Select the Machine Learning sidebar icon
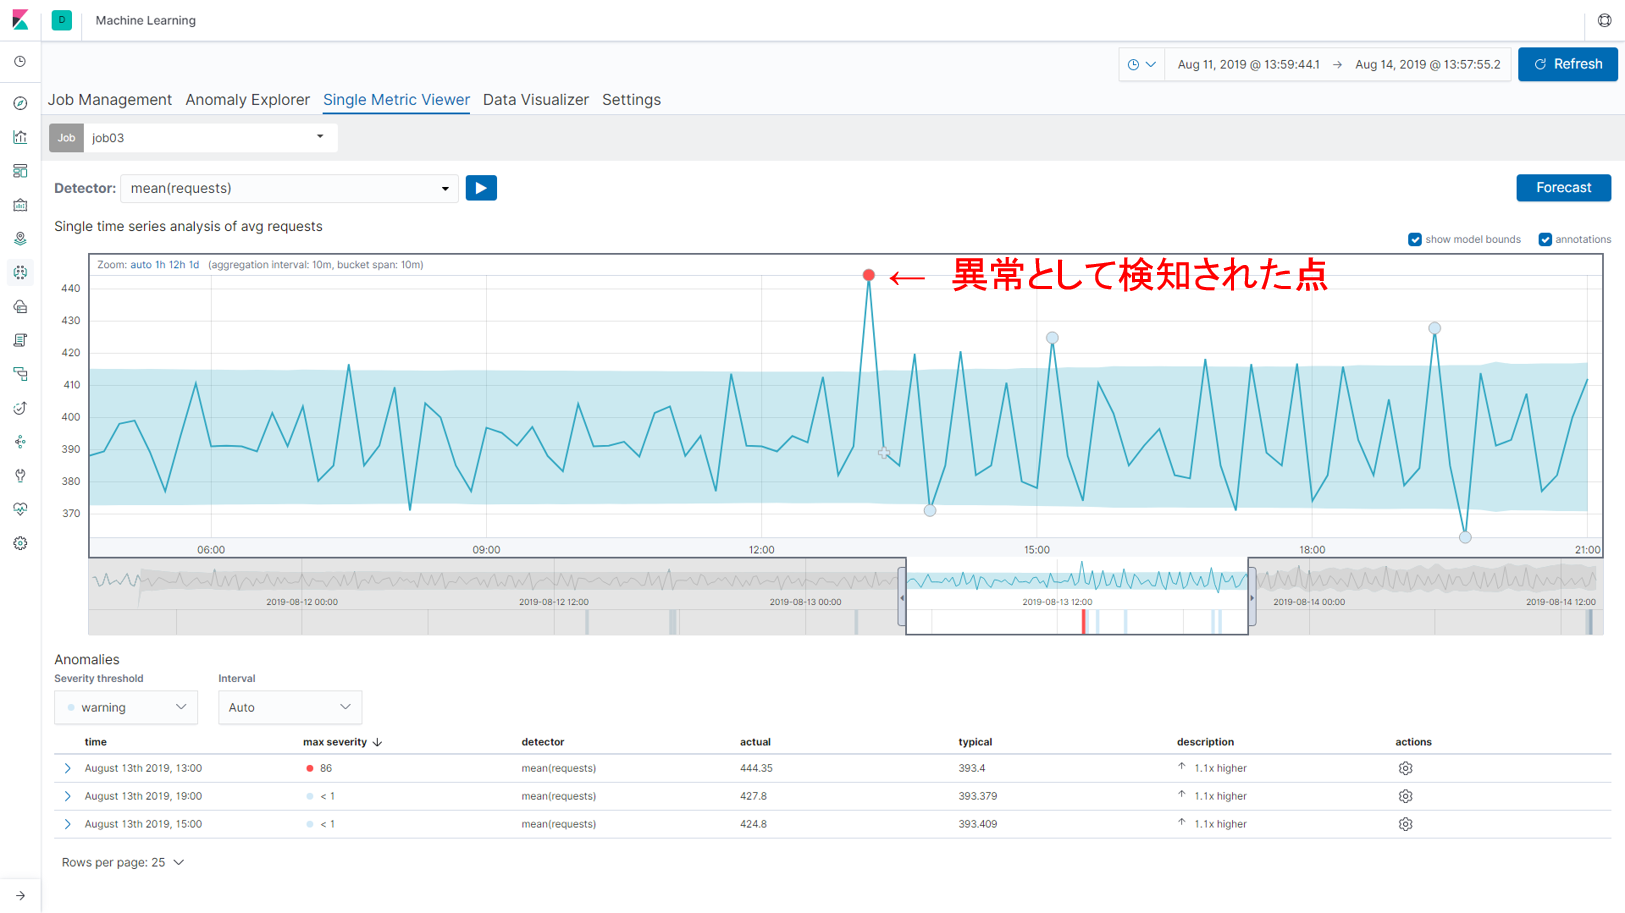Screen dimensions: 1625x913 click(20, 272)
